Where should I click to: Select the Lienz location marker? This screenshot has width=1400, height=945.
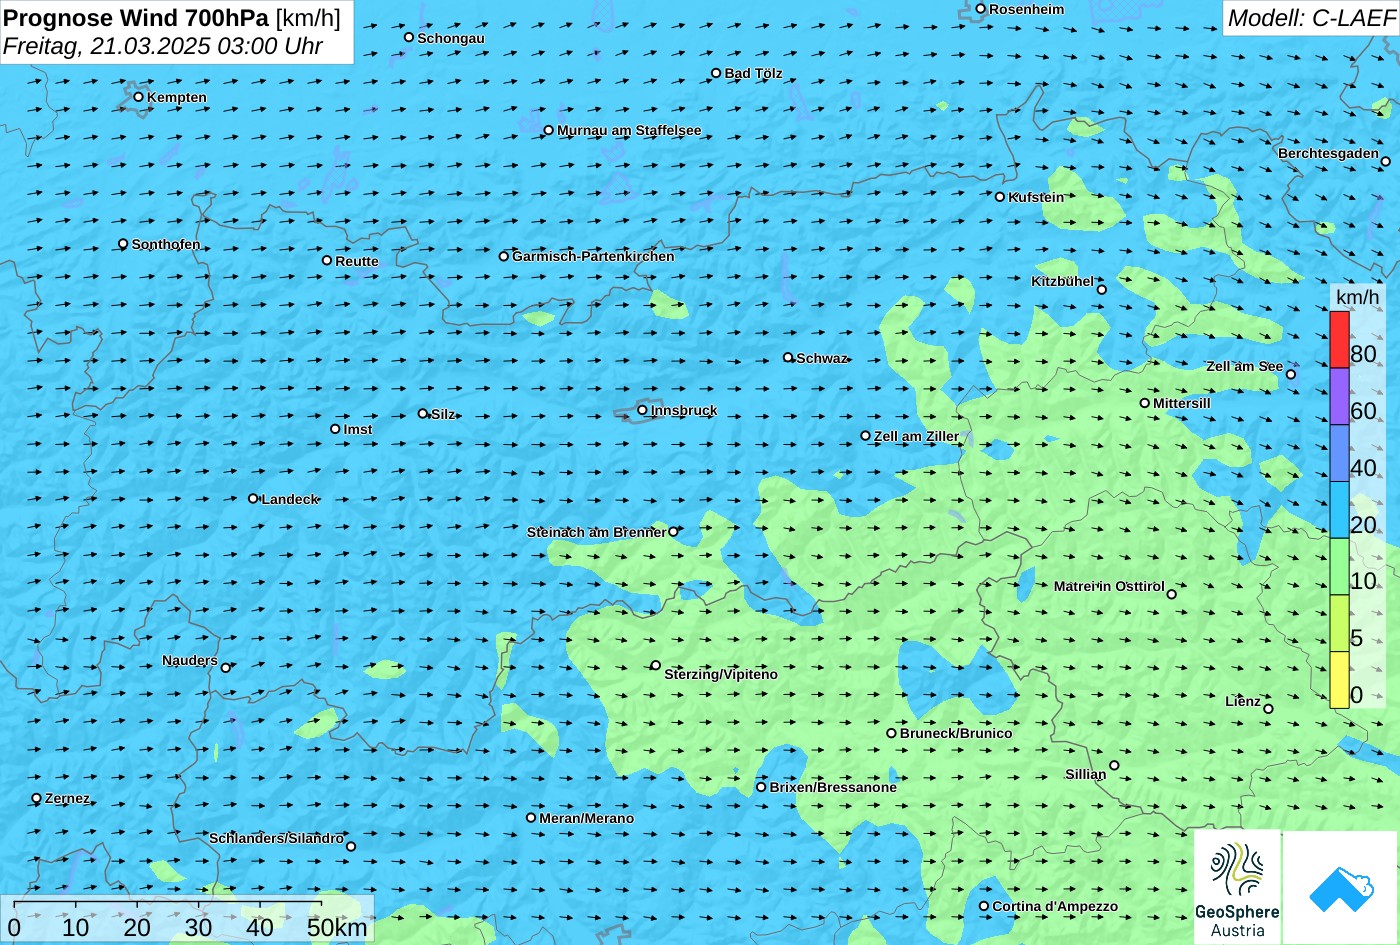1268,709
